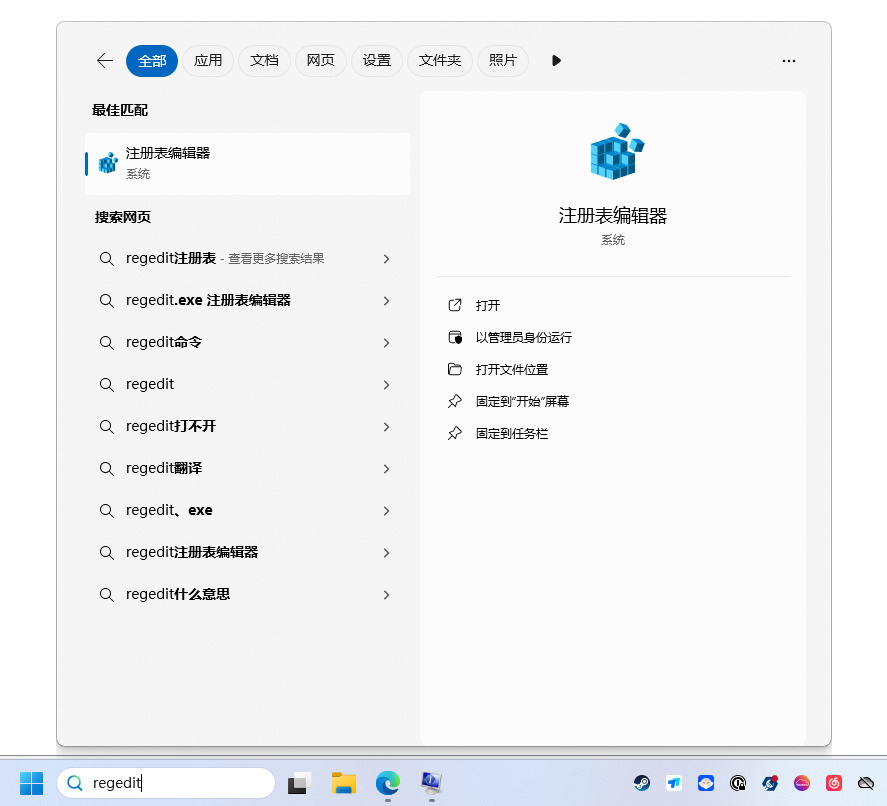Click the back arrow in search panel
This screenshot has width=887, height=806.
tap(105, 61)
